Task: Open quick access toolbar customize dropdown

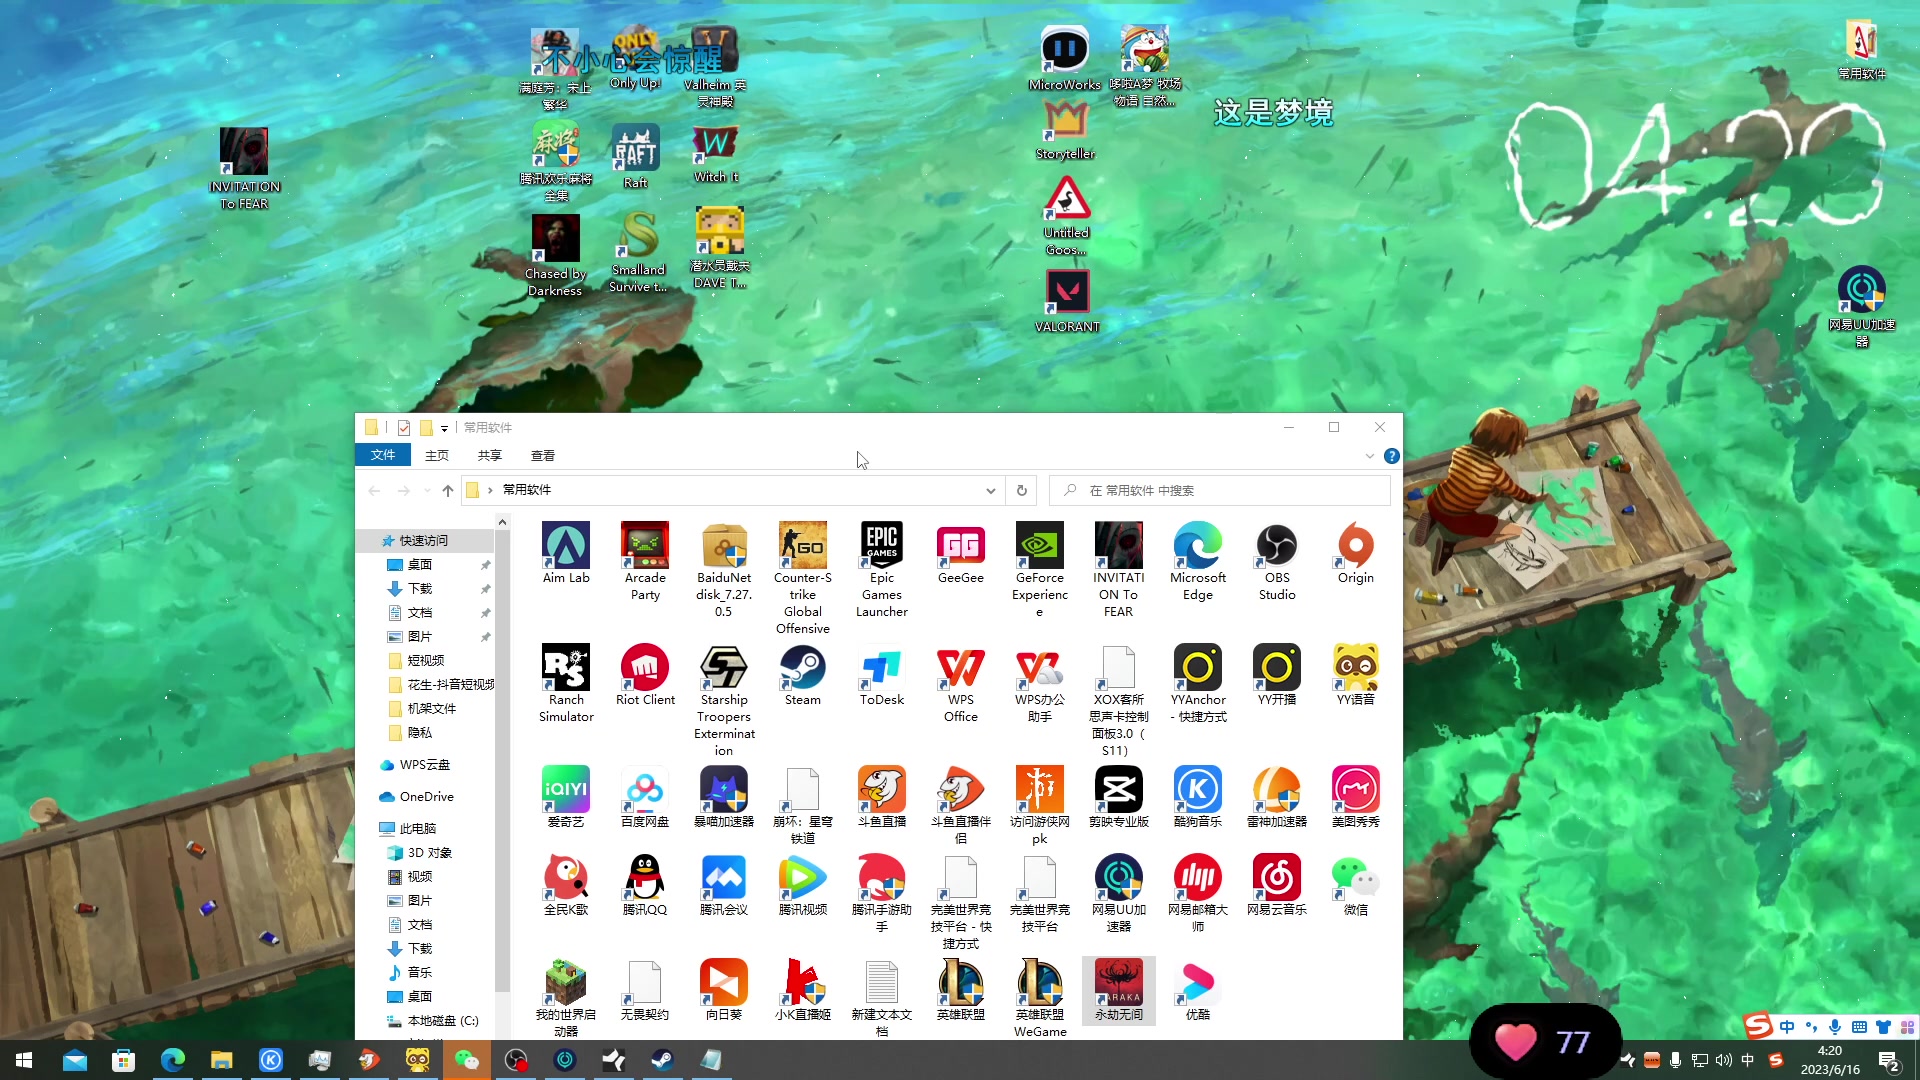Action: [445, 428]
